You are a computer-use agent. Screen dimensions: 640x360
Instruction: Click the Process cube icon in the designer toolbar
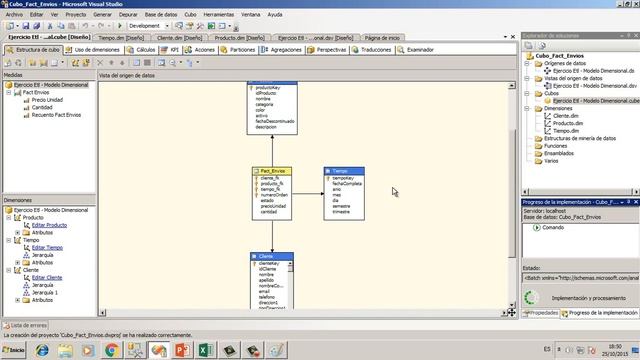coord(8,63)
